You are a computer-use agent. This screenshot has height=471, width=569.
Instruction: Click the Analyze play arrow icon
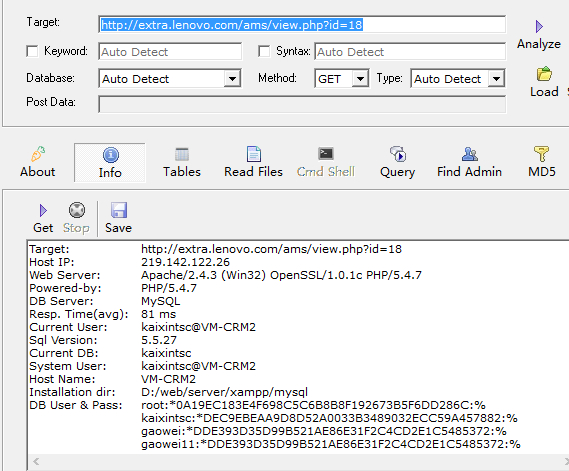tap(539, 26)
